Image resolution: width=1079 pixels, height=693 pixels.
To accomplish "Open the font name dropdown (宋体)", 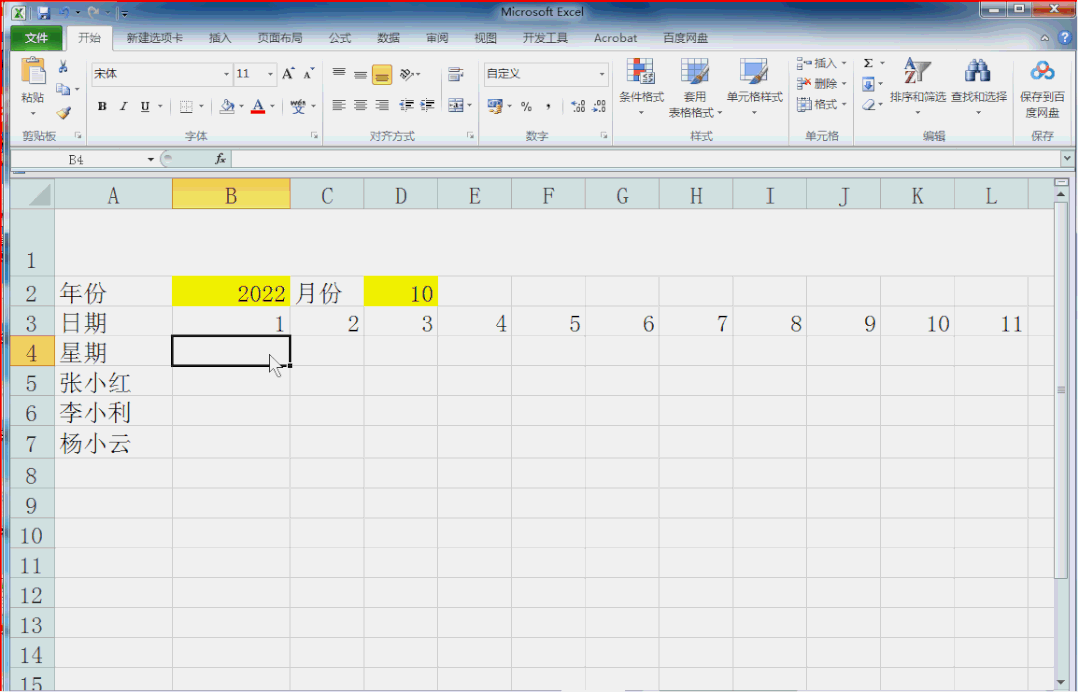I will [226, 74].
